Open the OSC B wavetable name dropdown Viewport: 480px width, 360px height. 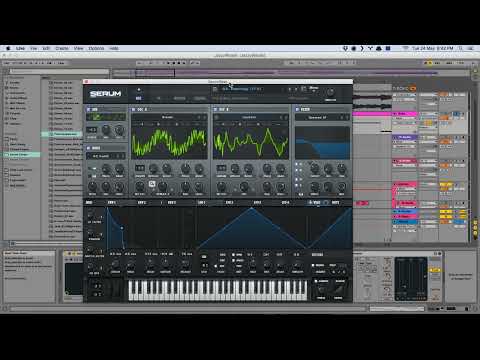point(249,117)
